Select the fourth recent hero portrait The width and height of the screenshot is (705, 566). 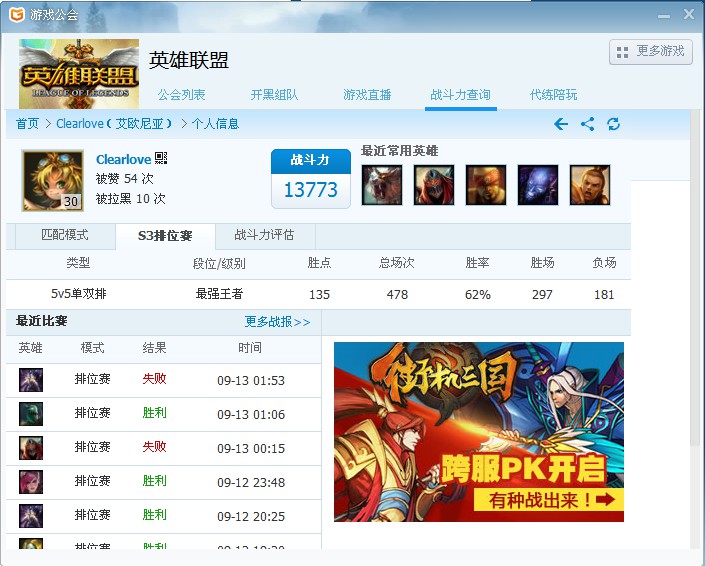click(538, 185)
